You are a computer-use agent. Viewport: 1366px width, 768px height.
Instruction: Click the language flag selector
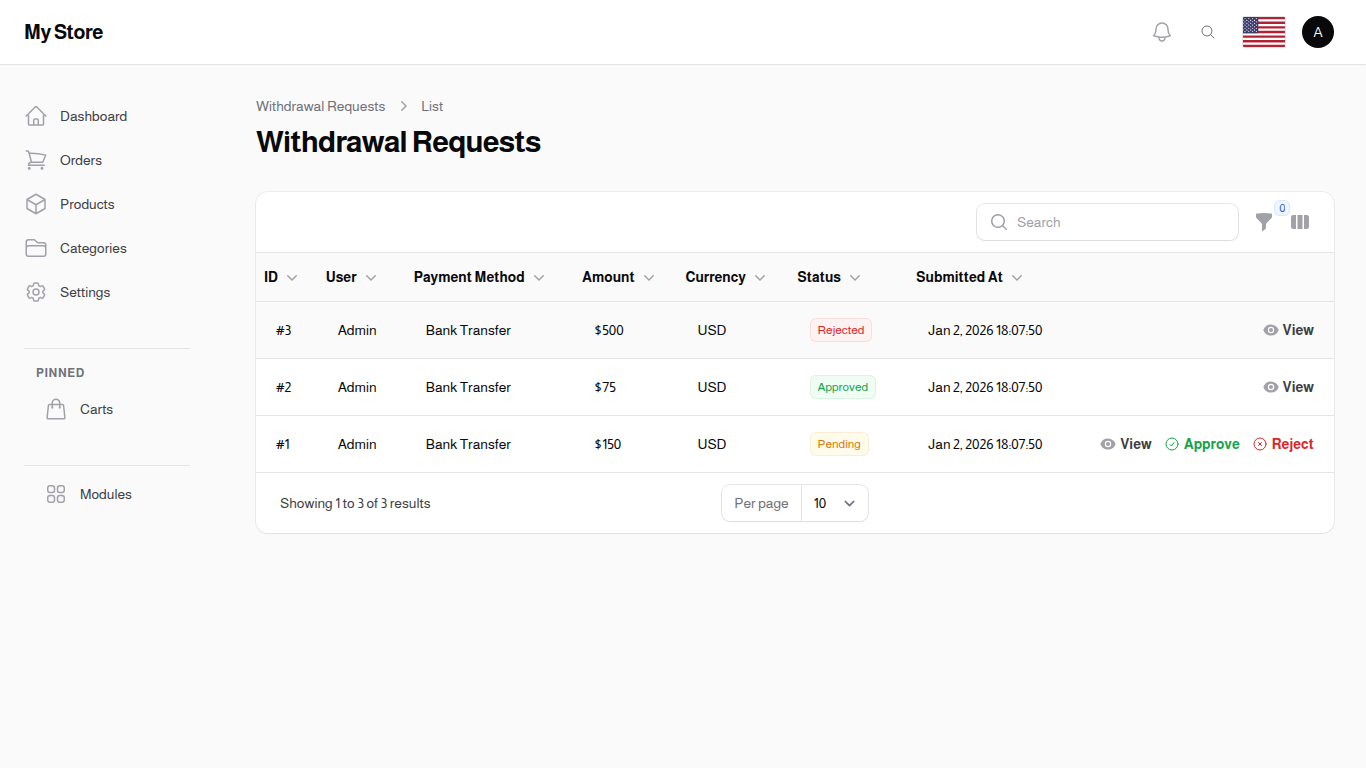click(1263, 31)
